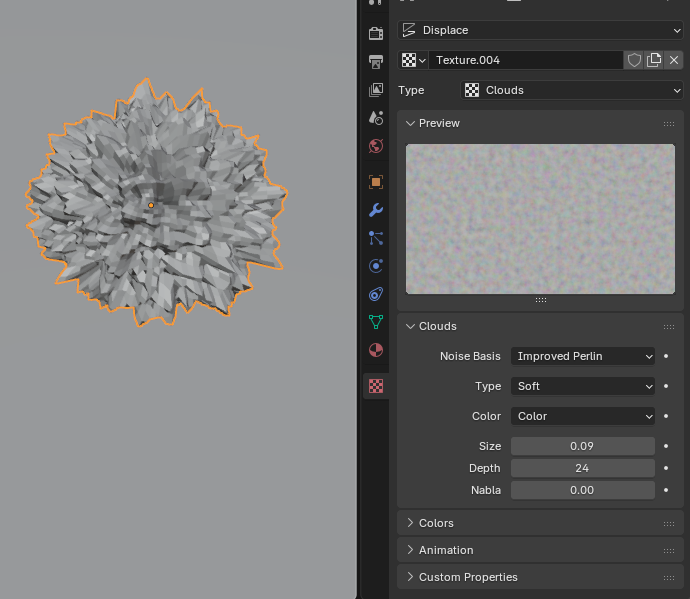The height and width of the screenshot is (599, 690).
Task: Open the Output properties tab
Action: [x=376, y=61]
